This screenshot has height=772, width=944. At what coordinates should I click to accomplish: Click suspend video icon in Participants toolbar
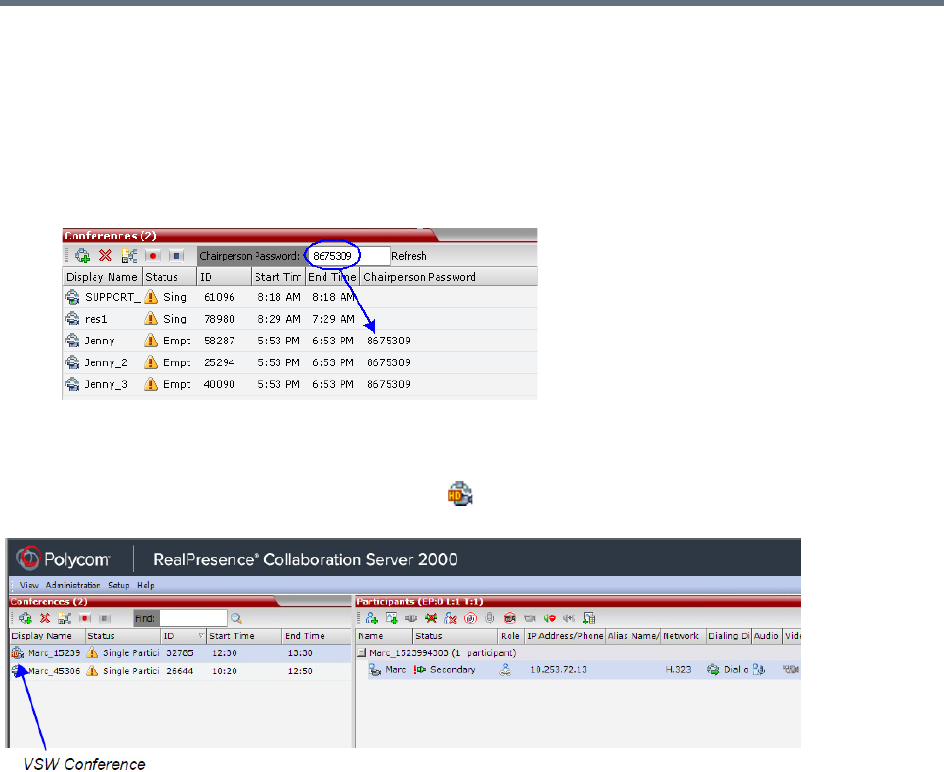tap(510, 618)
